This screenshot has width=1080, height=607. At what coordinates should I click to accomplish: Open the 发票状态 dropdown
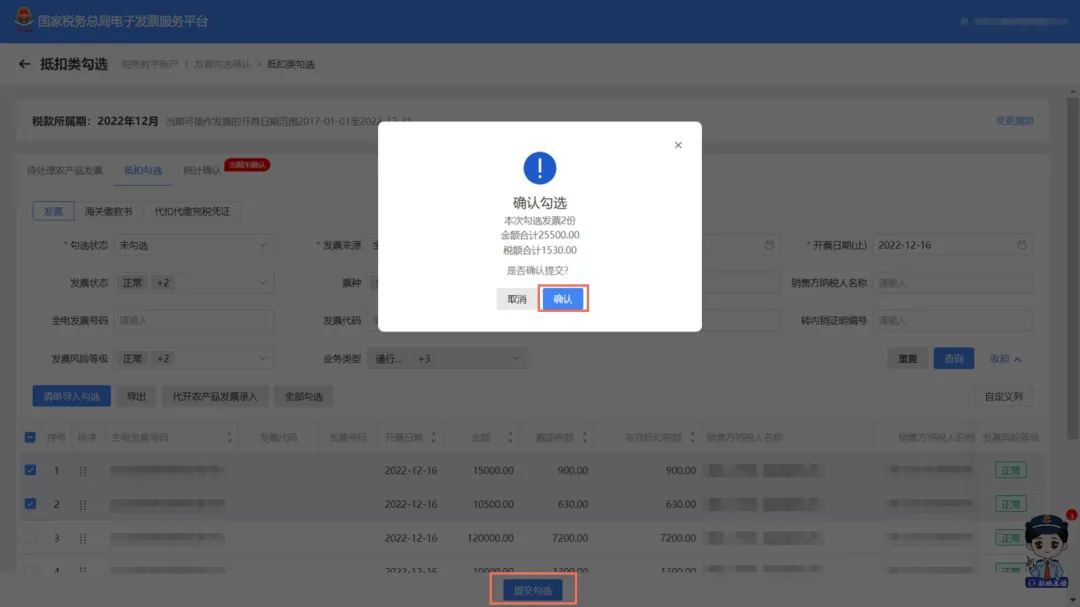(193, 283)
